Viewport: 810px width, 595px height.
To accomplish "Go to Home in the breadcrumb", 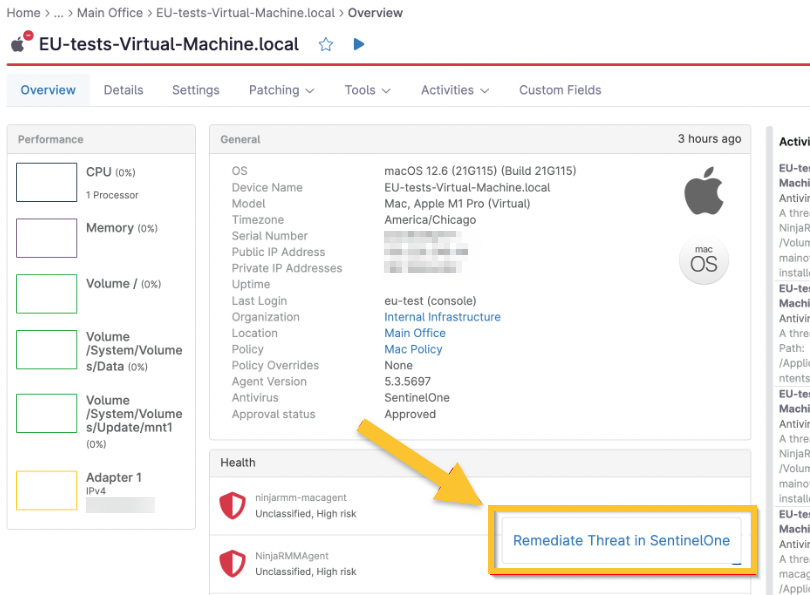I will [23, 13].
